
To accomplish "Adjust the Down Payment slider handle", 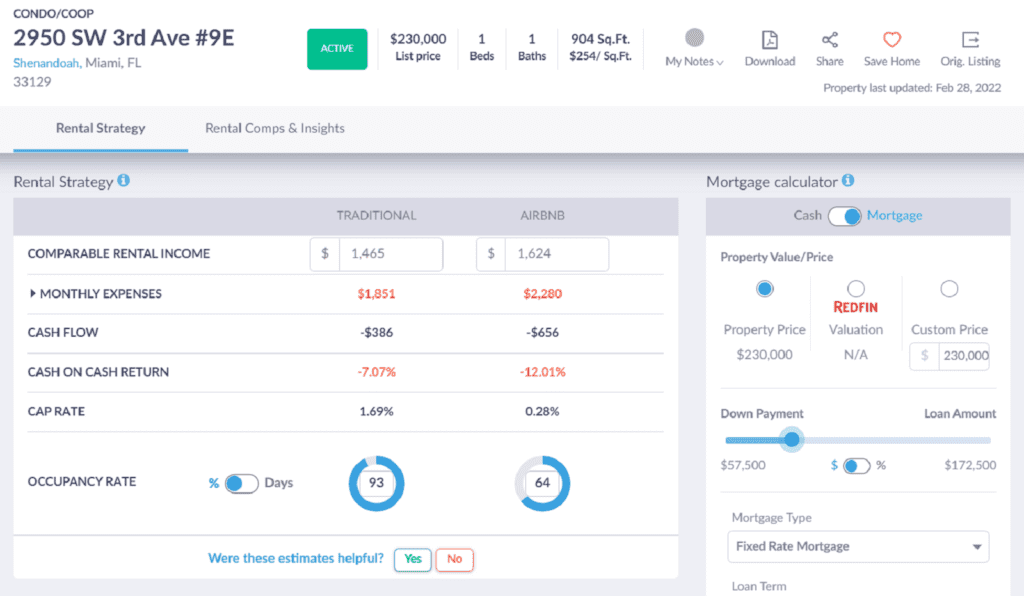I will (791, 440).
